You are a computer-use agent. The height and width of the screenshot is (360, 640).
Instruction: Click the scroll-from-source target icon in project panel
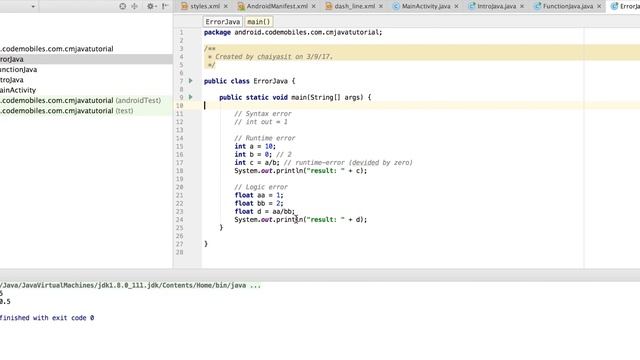point(122,6)
